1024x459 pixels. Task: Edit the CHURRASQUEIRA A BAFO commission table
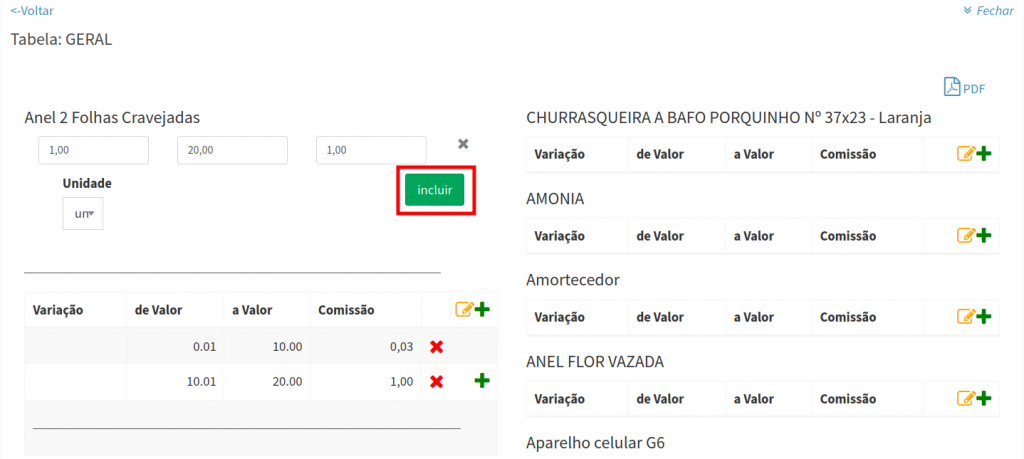[x=966, y=154]
